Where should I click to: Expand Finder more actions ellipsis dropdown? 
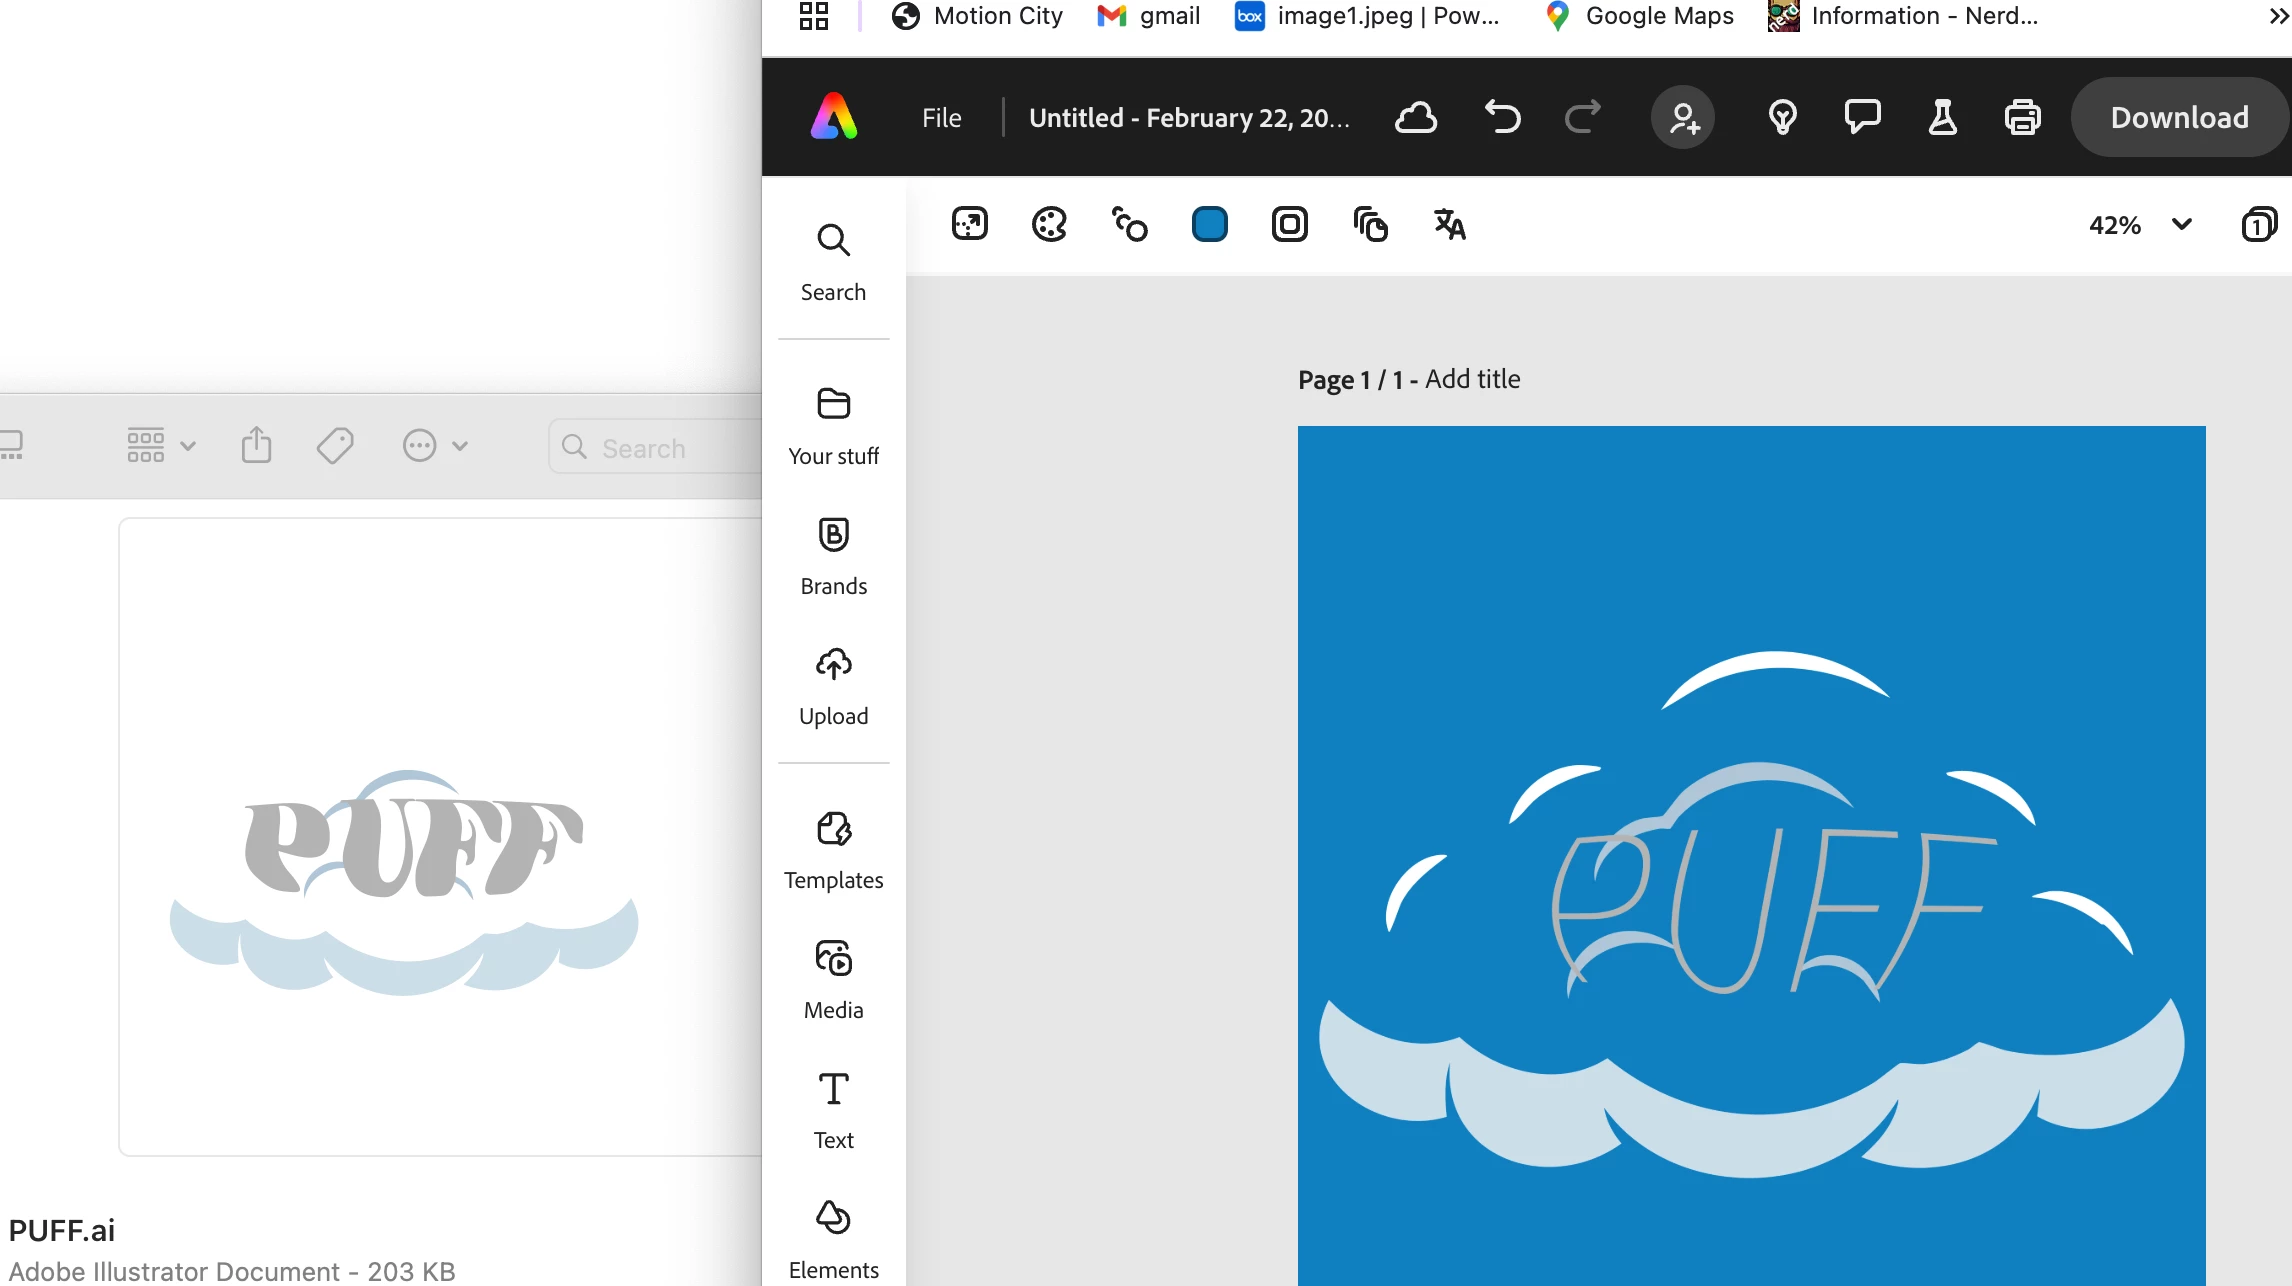tap(434, 445)
